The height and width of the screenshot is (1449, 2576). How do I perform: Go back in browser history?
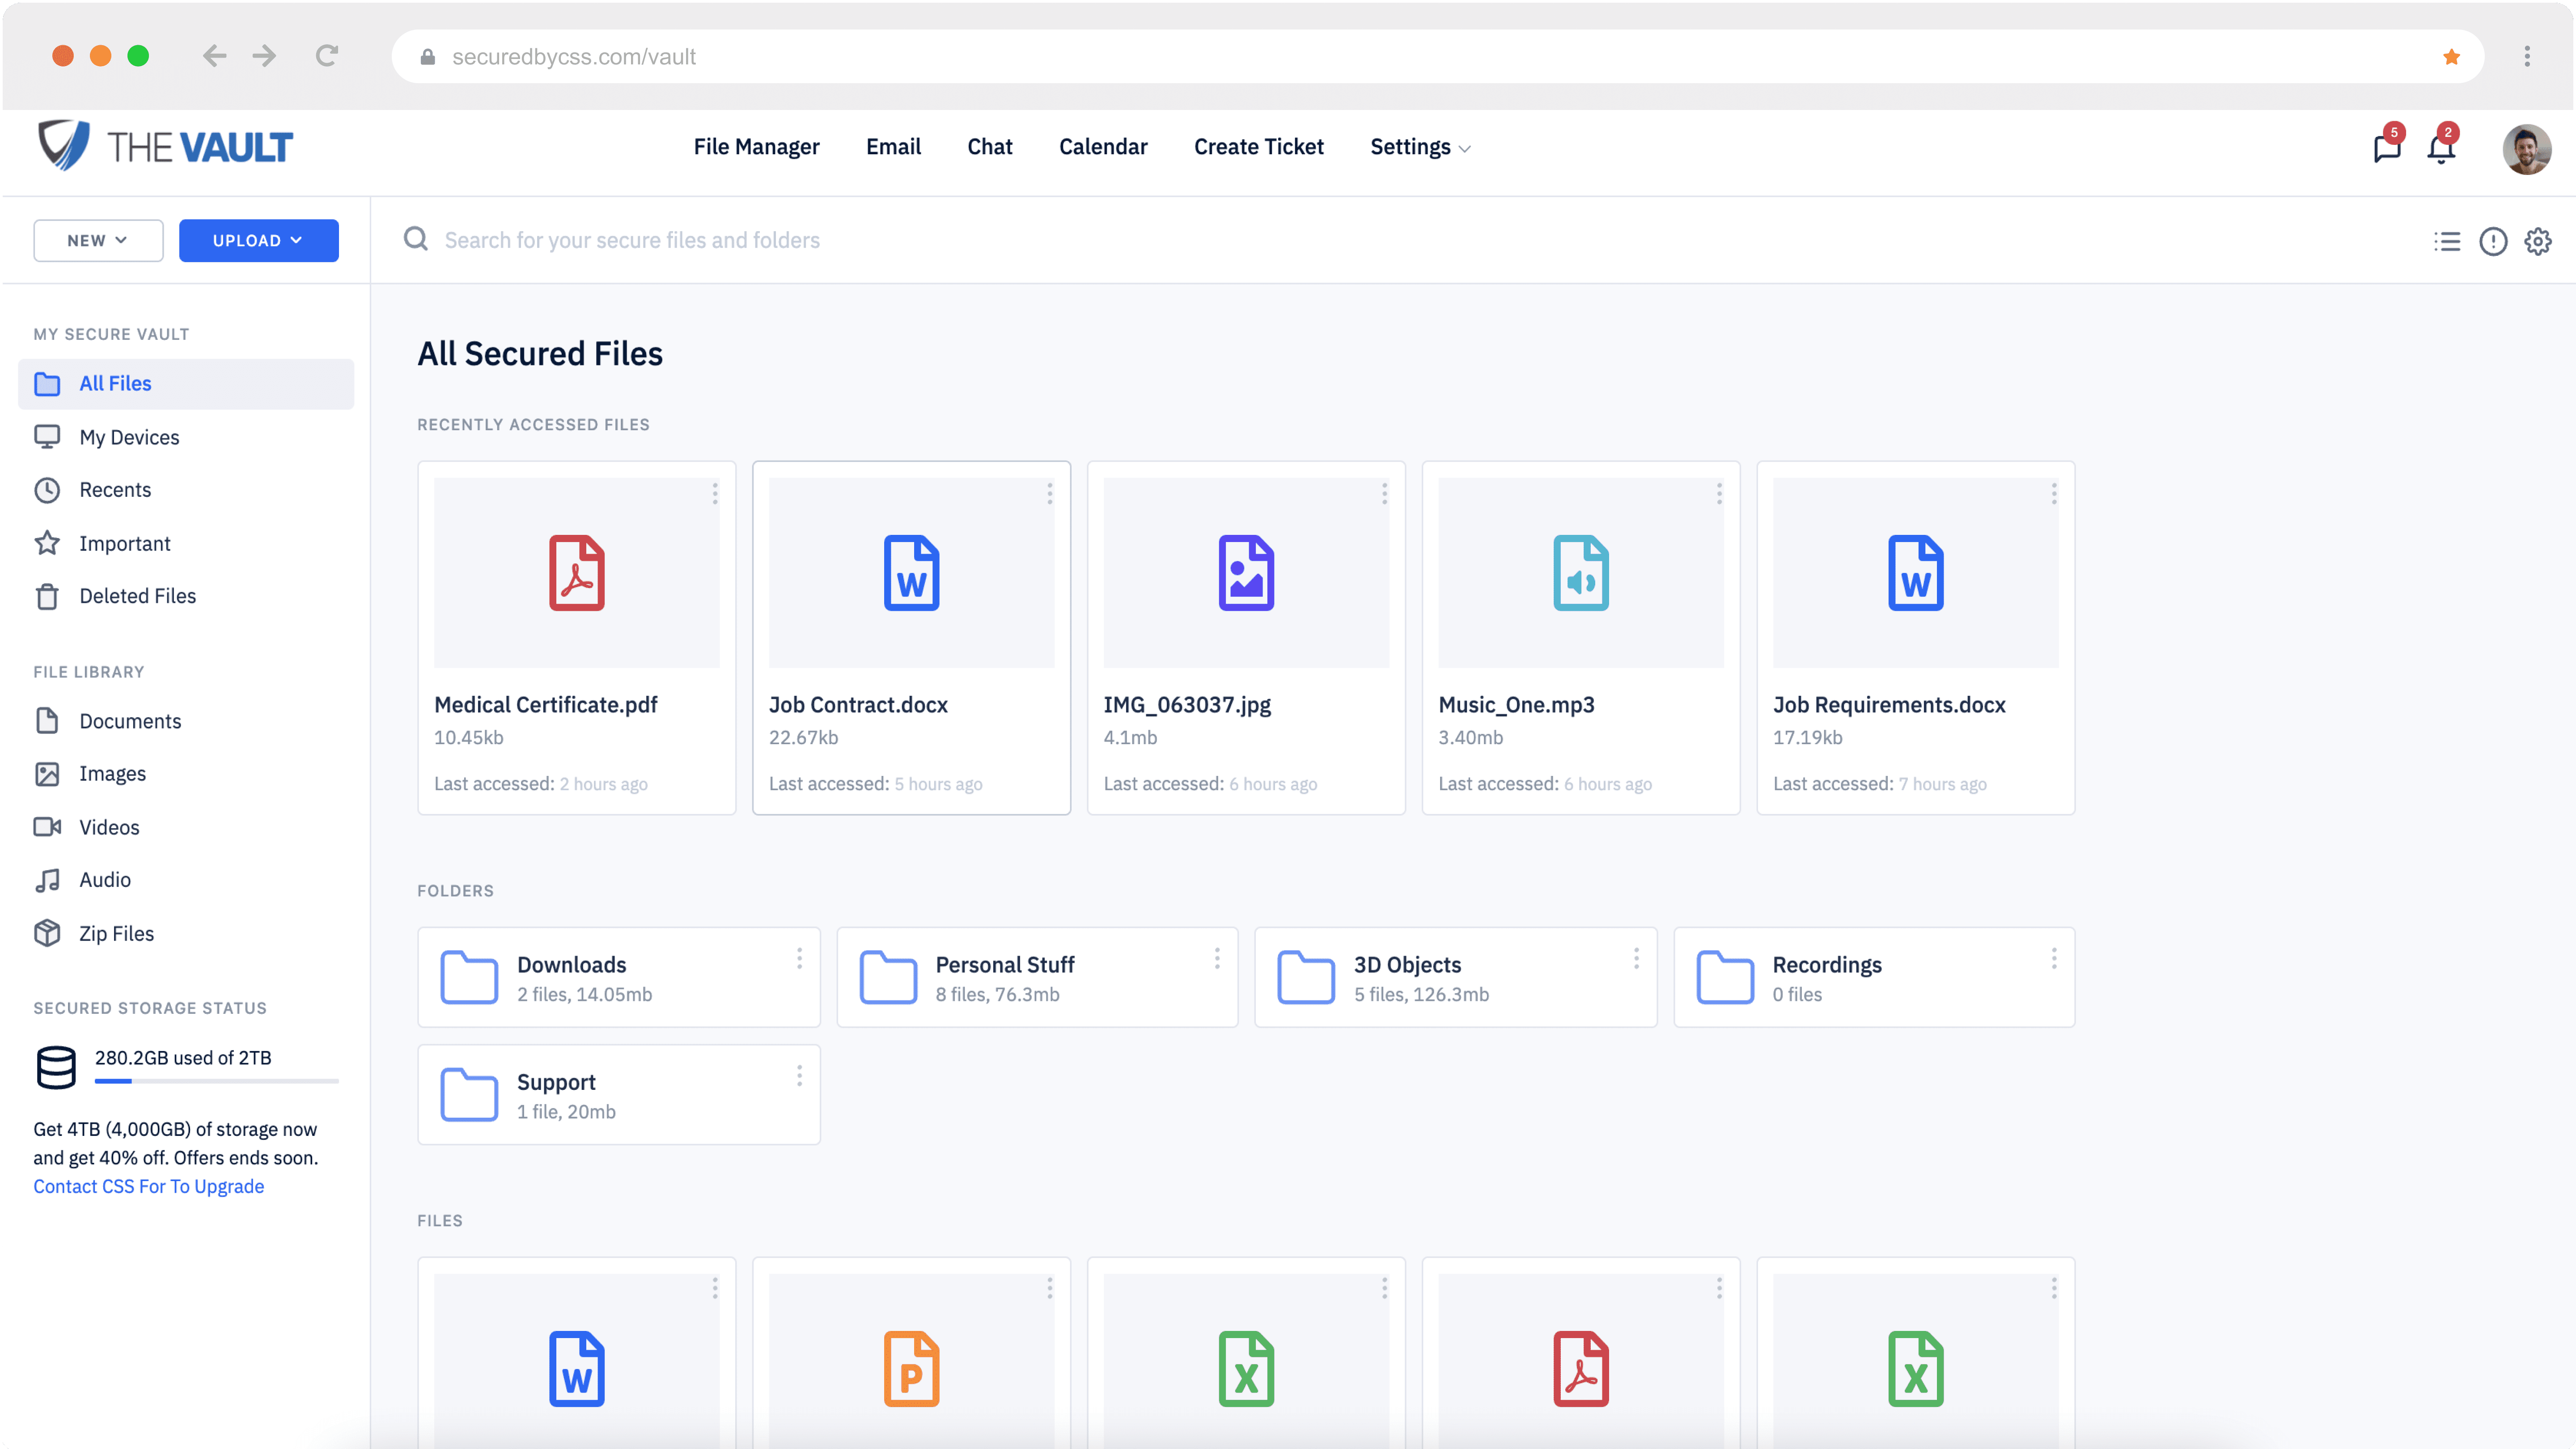pos(214,56)
